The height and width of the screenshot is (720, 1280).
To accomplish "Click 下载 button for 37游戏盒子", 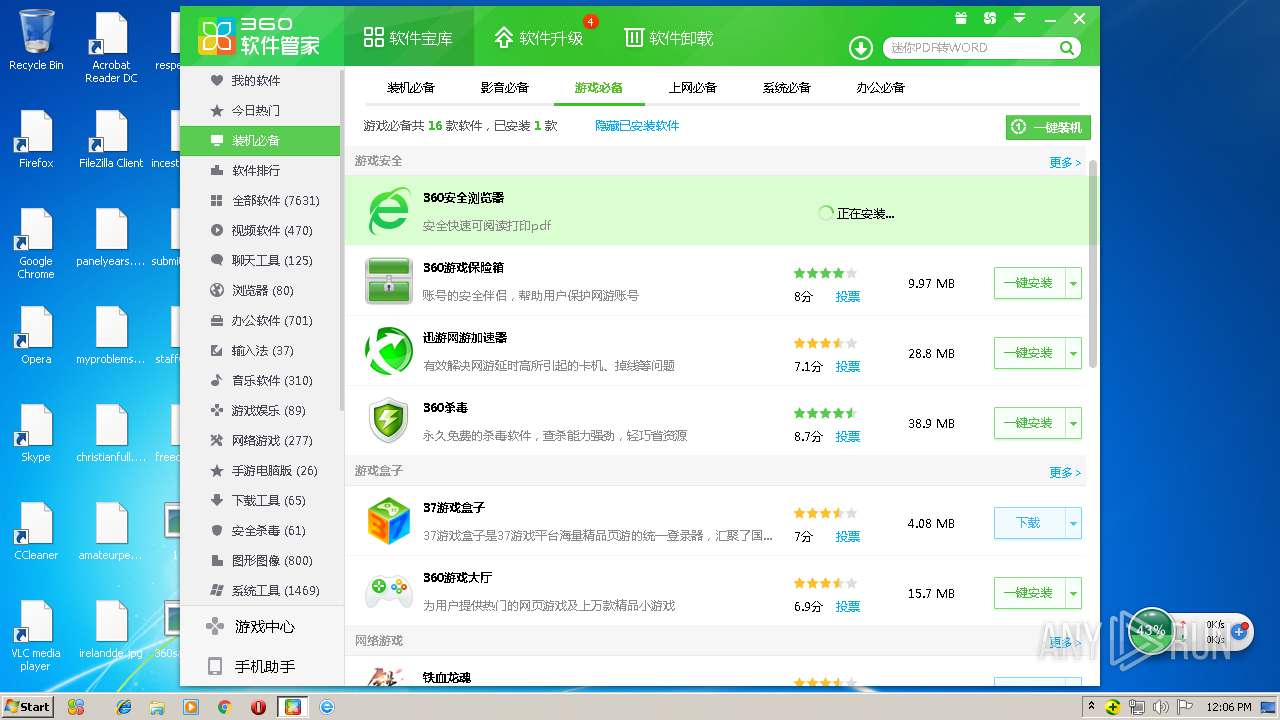I will (1029, 523).
